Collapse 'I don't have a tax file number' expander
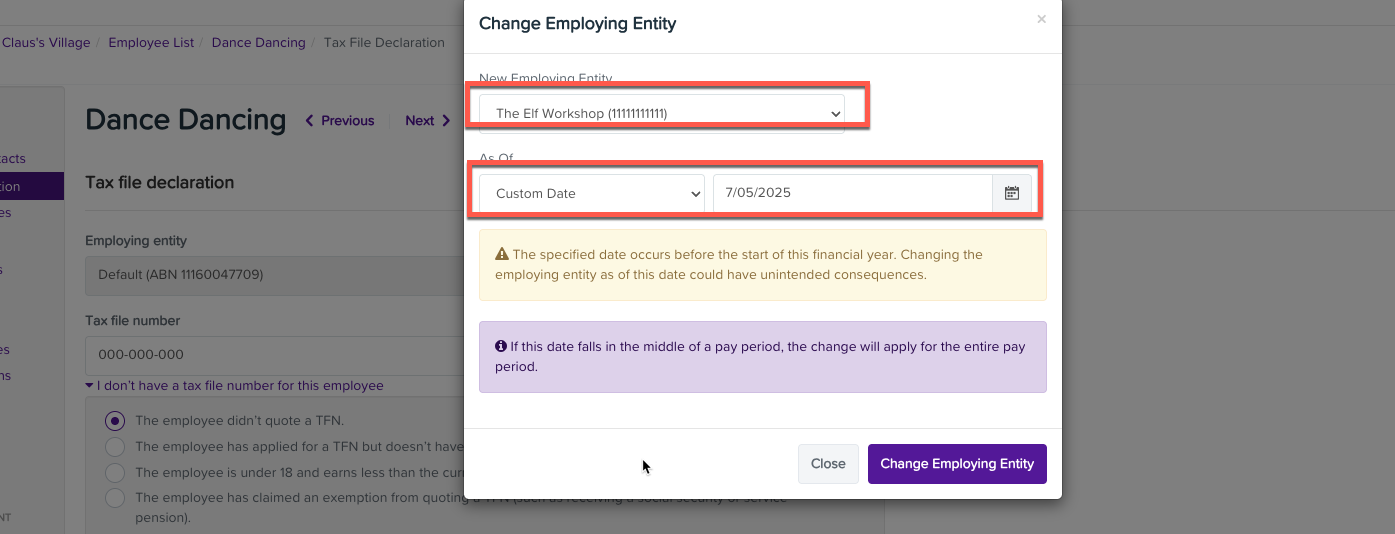This screenshot has height=534, width=1395. pyautogui.click(x=234, y=386)
